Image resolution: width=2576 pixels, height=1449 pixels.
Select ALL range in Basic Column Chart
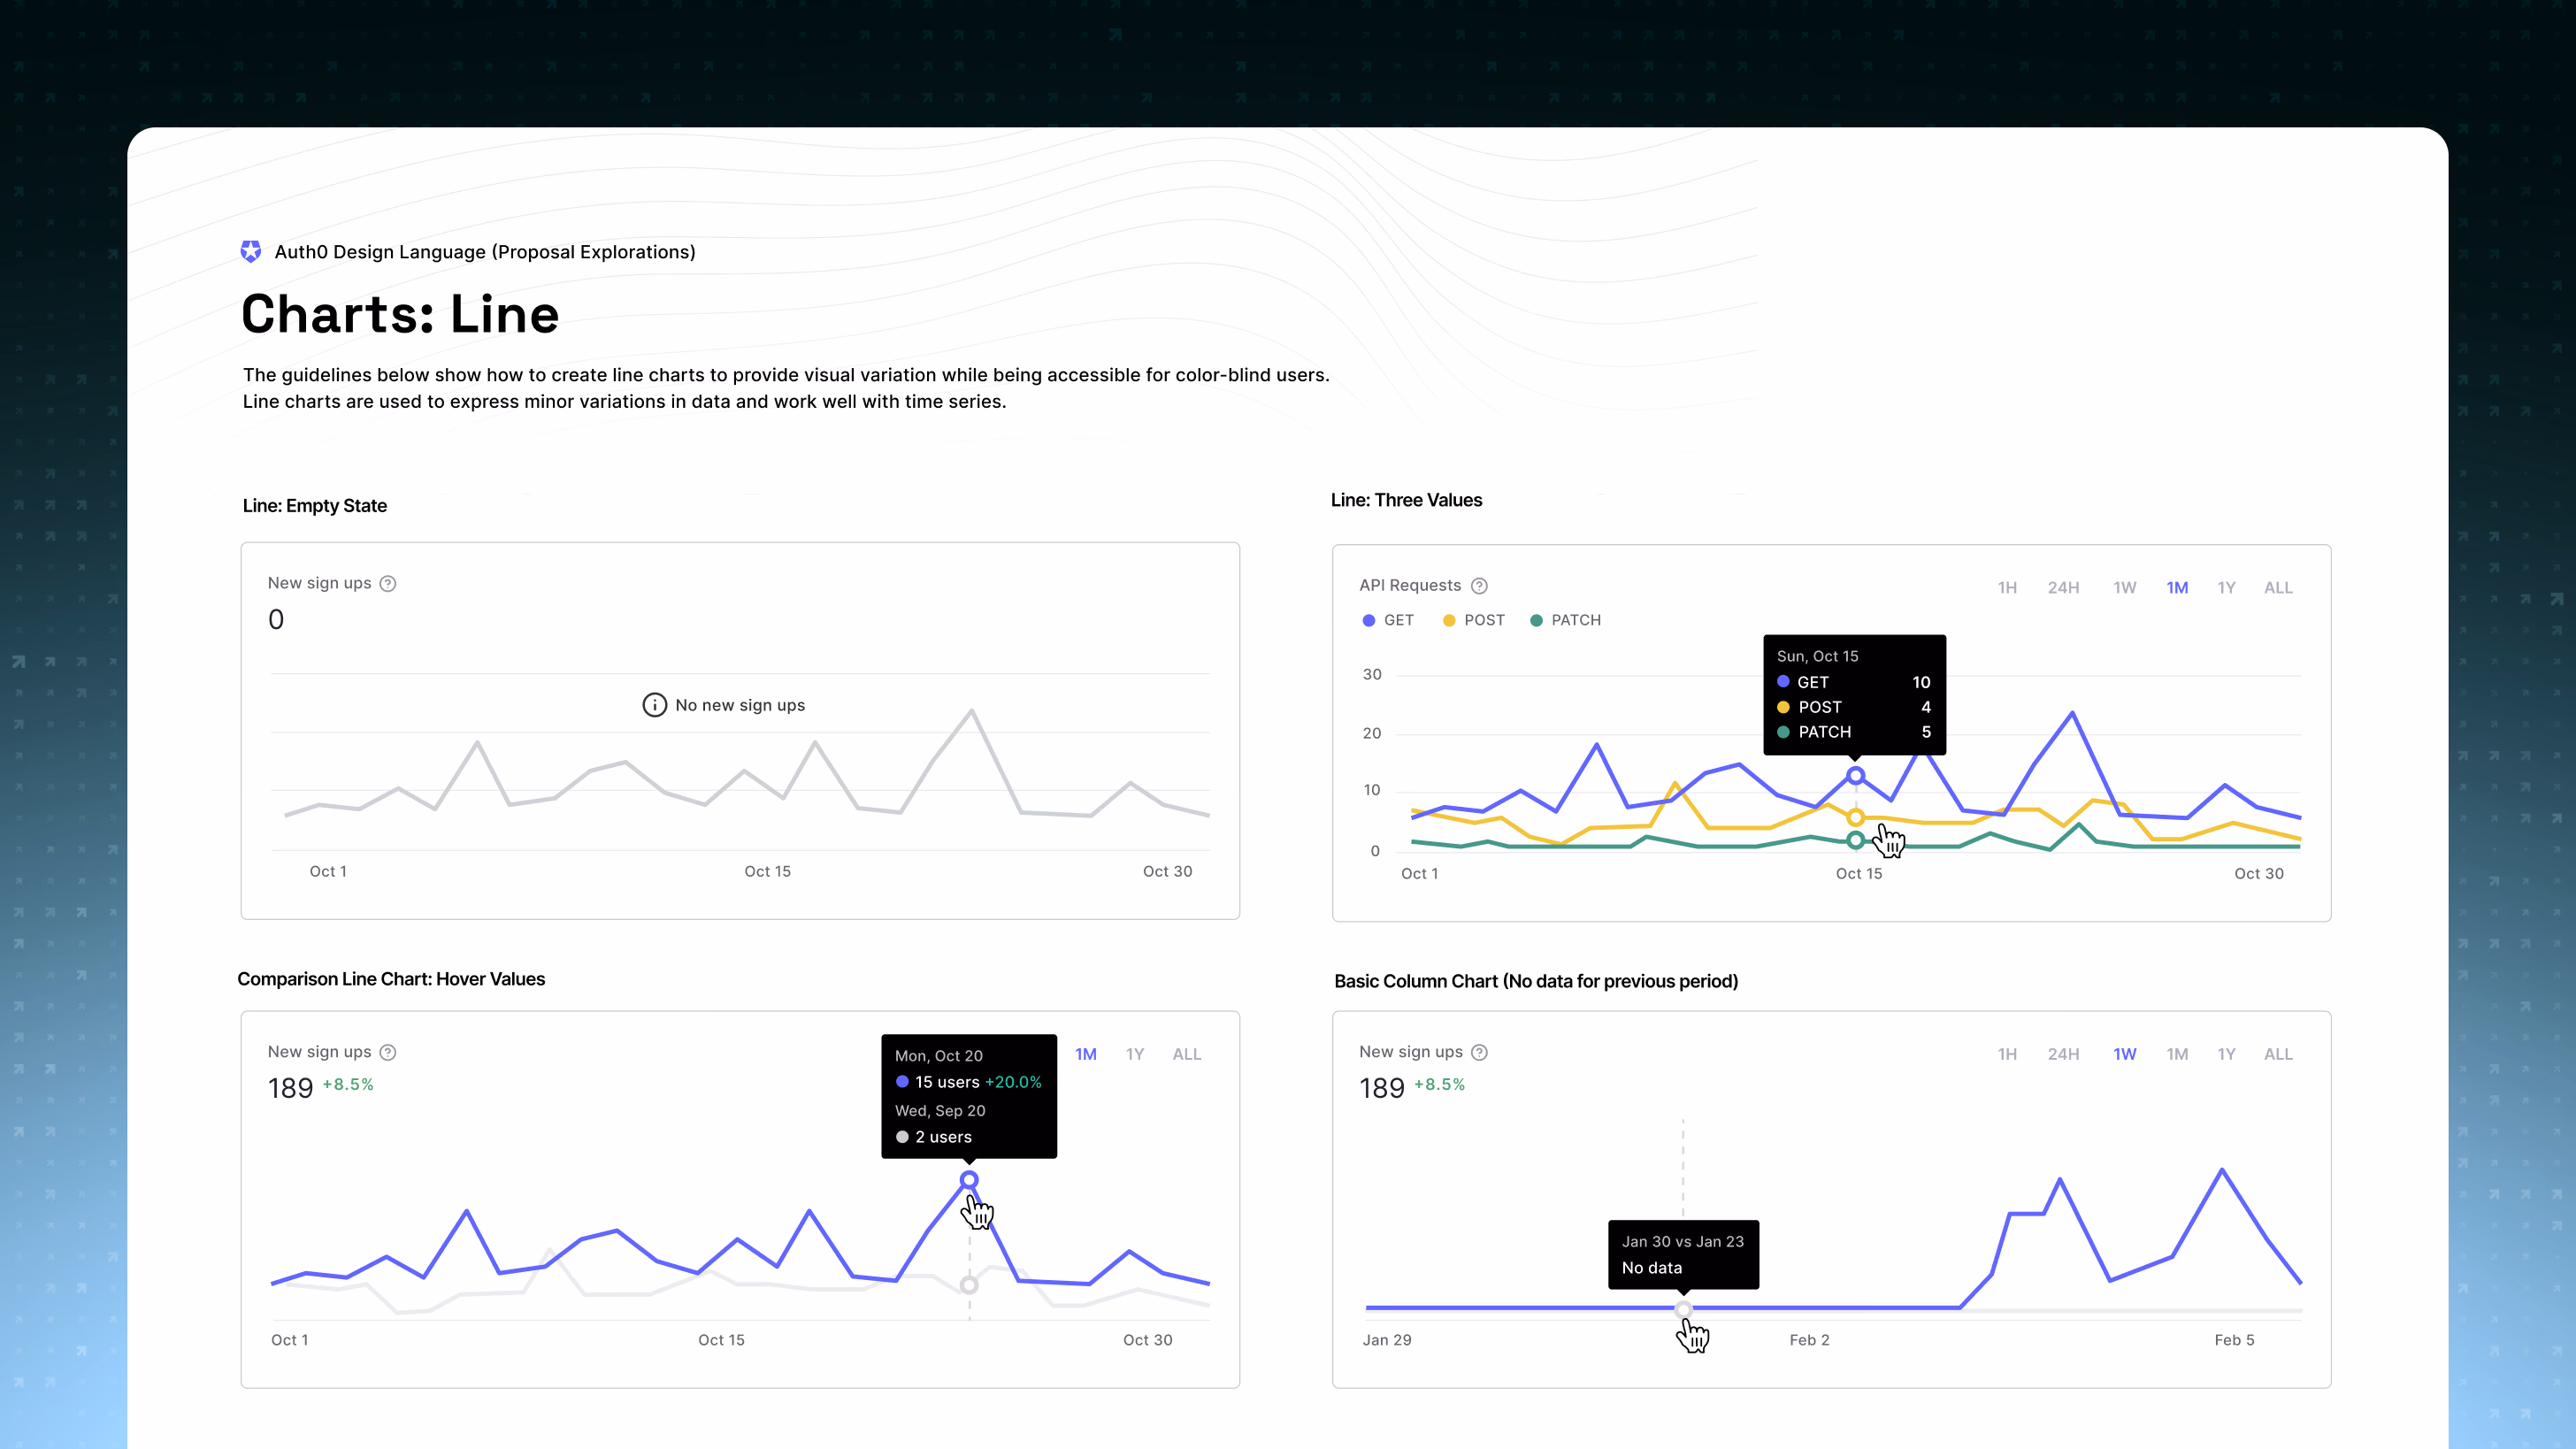click(2278, 1054)
